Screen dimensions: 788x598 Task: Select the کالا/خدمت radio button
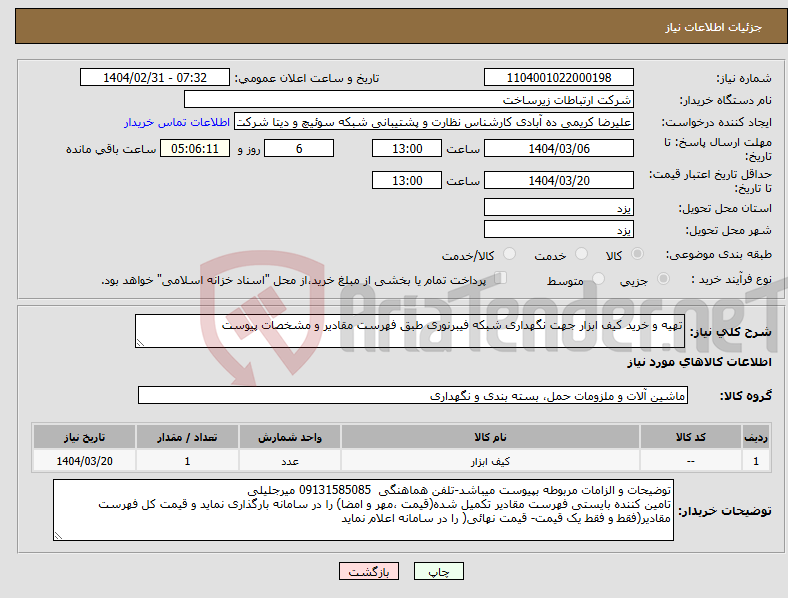[x=509, y=254]
